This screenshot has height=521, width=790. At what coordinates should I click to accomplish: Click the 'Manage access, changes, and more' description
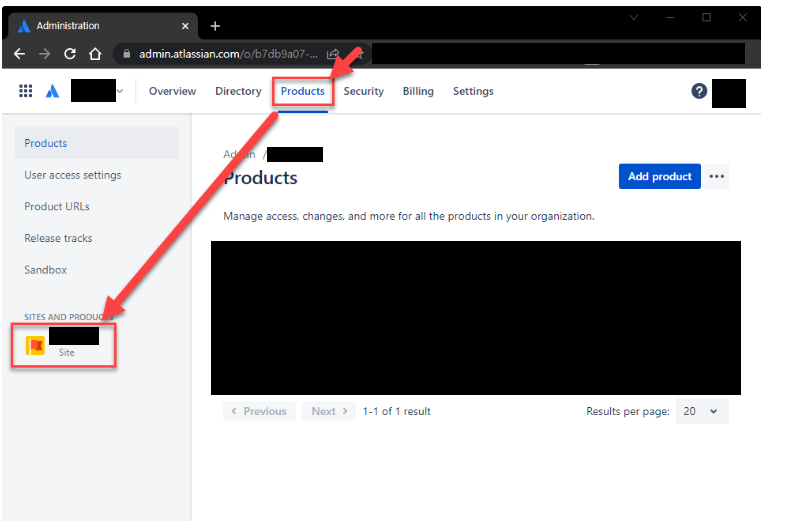pos(409,216)
